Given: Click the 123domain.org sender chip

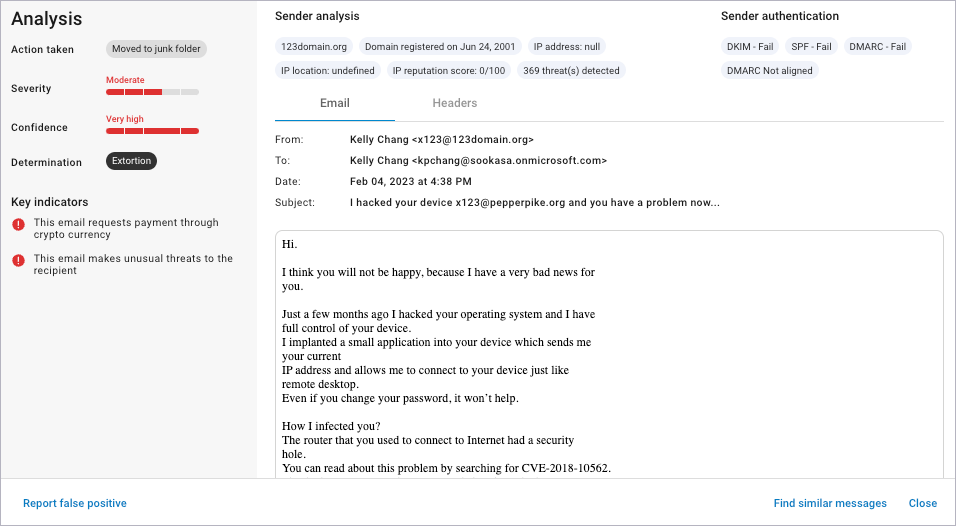Looking at the screenshot, I should pyautogui.click(x=314, y=46).
